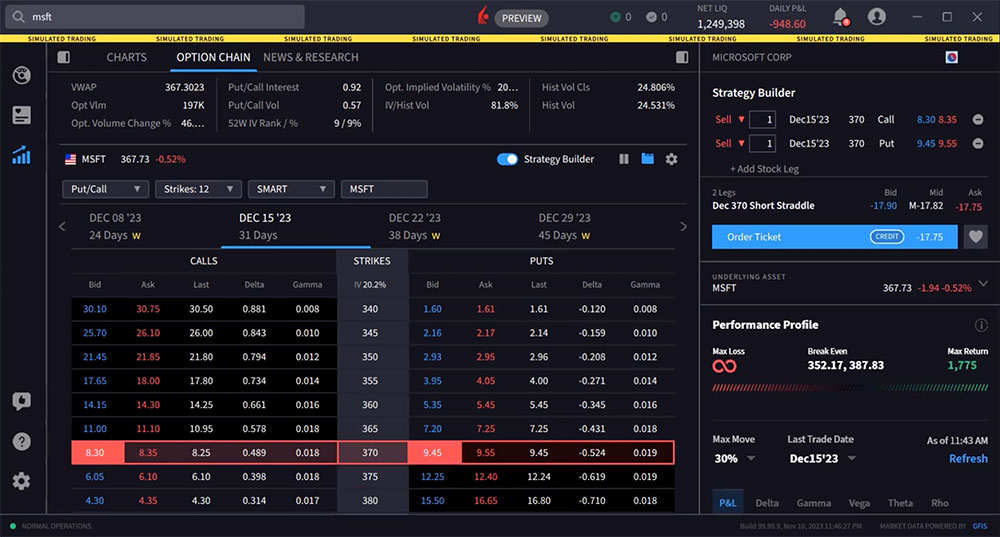Image resolution: width=1000 pixels, height=537 pixels.
Task: Open option chain settings gear
Action: pyautogui.click(x=672, y=159)
